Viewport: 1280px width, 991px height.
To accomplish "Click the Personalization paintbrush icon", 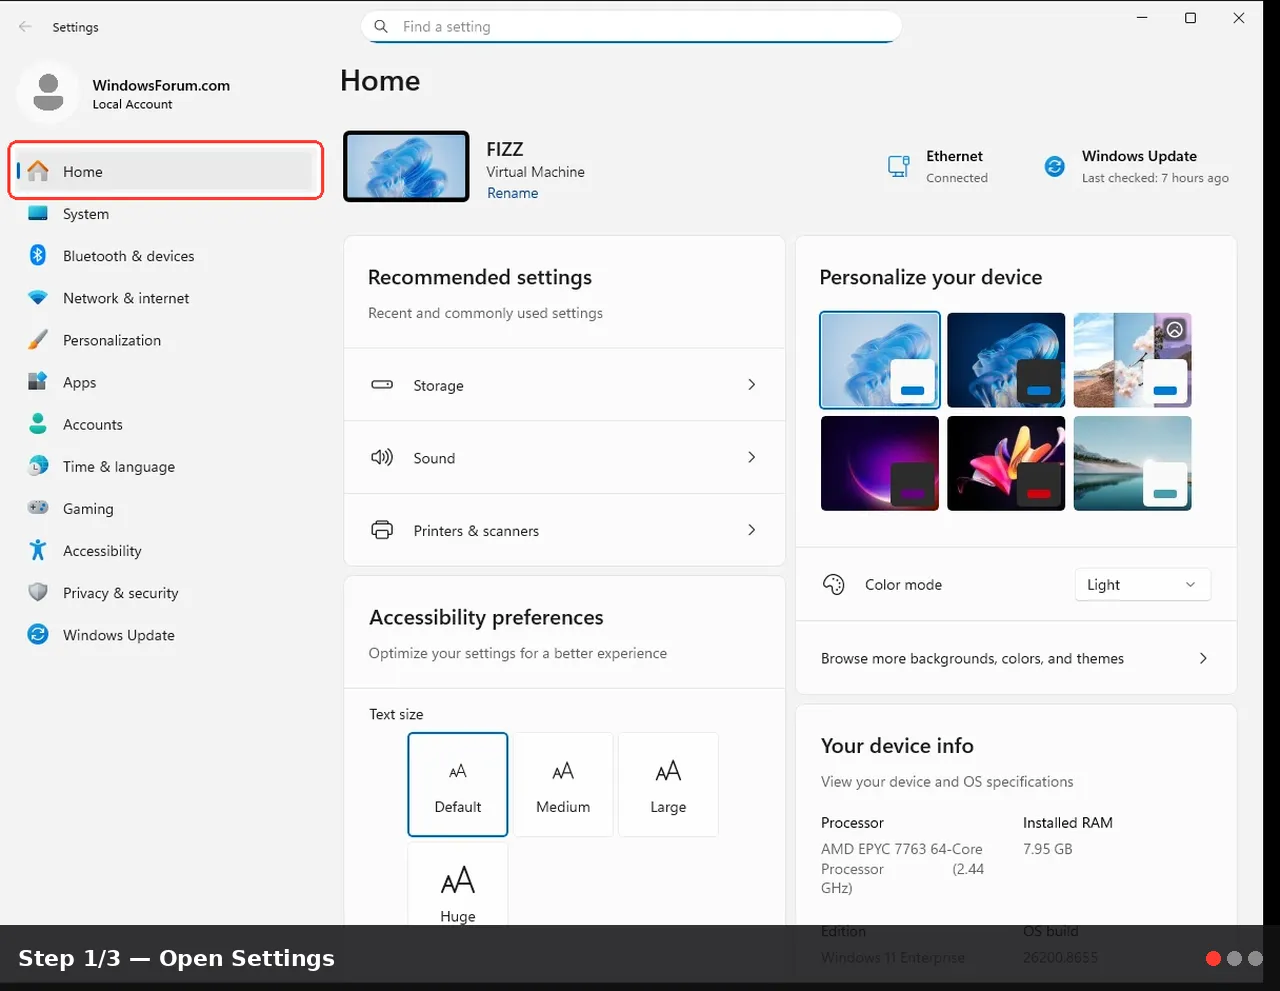I will 38,340.
